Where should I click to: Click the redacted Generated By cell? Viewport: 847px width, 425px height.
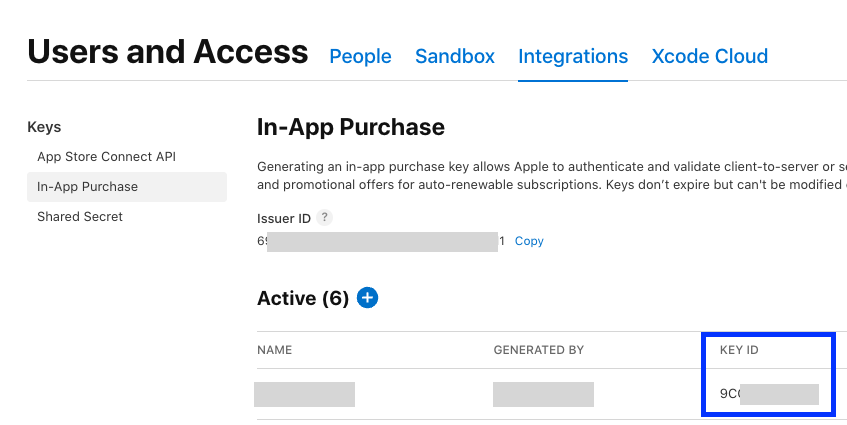543,394
